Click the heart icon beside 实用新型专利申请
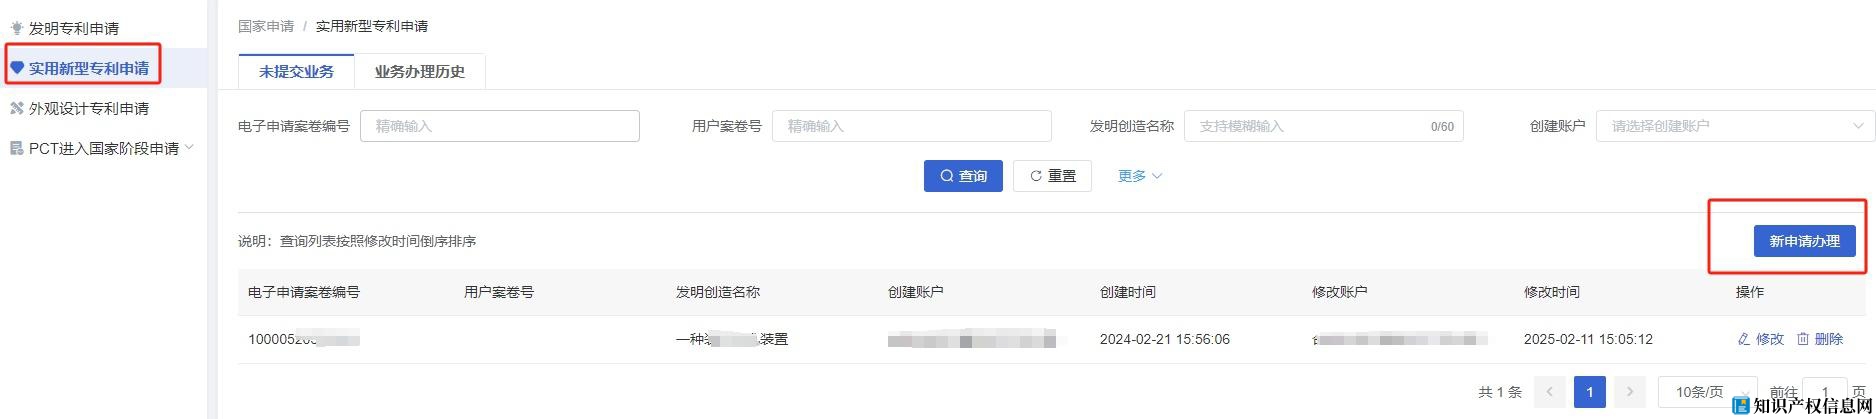The image size is (1876, 419). pyautogui.click(x=16, y=68)
